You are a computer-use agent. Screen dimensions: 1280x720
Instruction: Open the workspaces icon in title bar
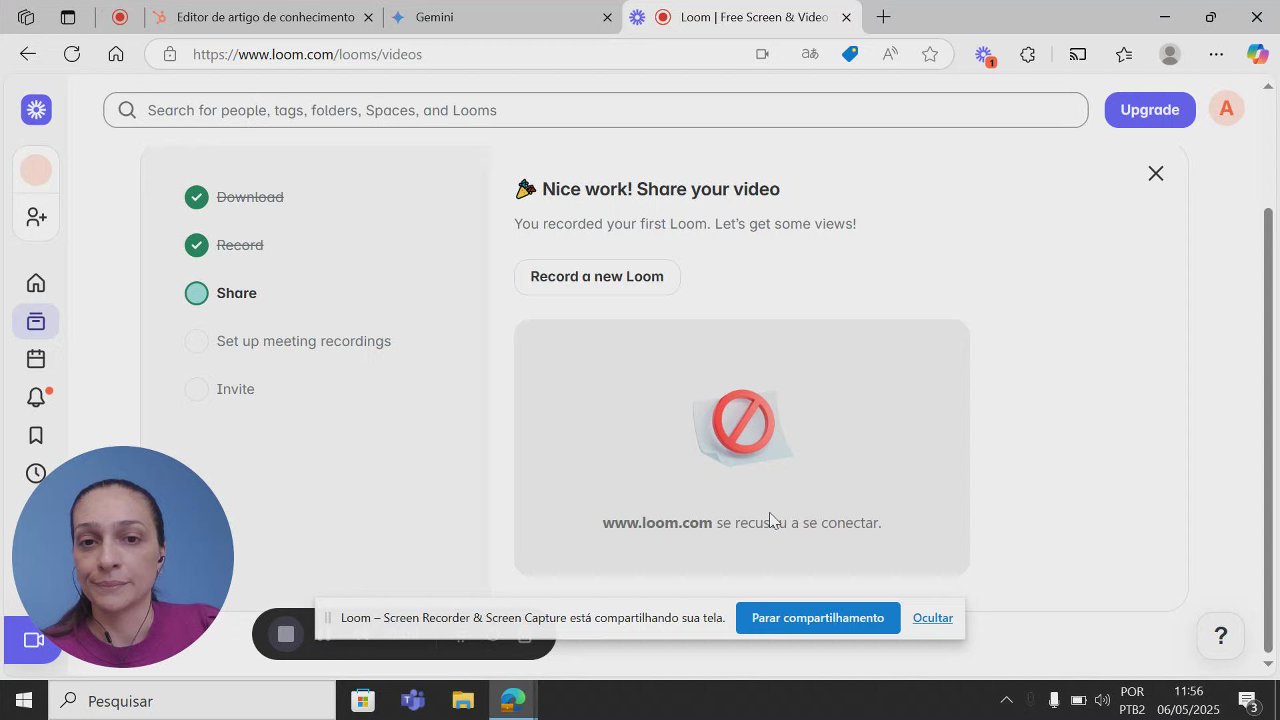point(26,17)
